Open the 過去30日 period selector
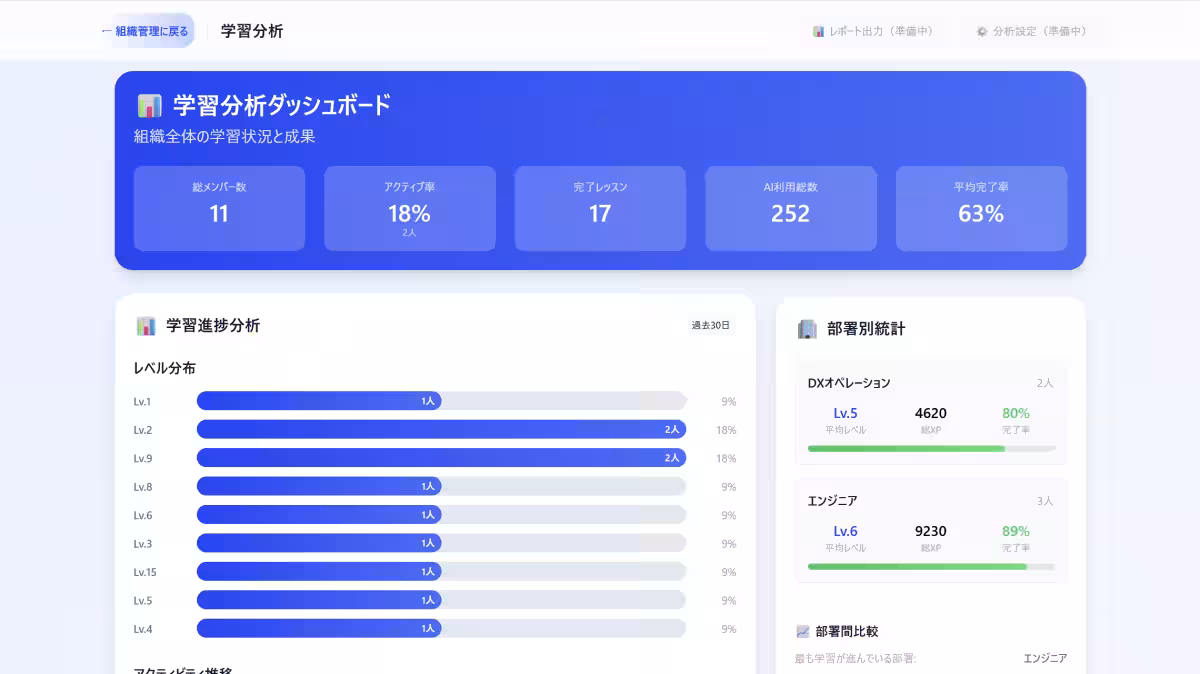Viewport: 1200px width, 674px height. (708, 325)
